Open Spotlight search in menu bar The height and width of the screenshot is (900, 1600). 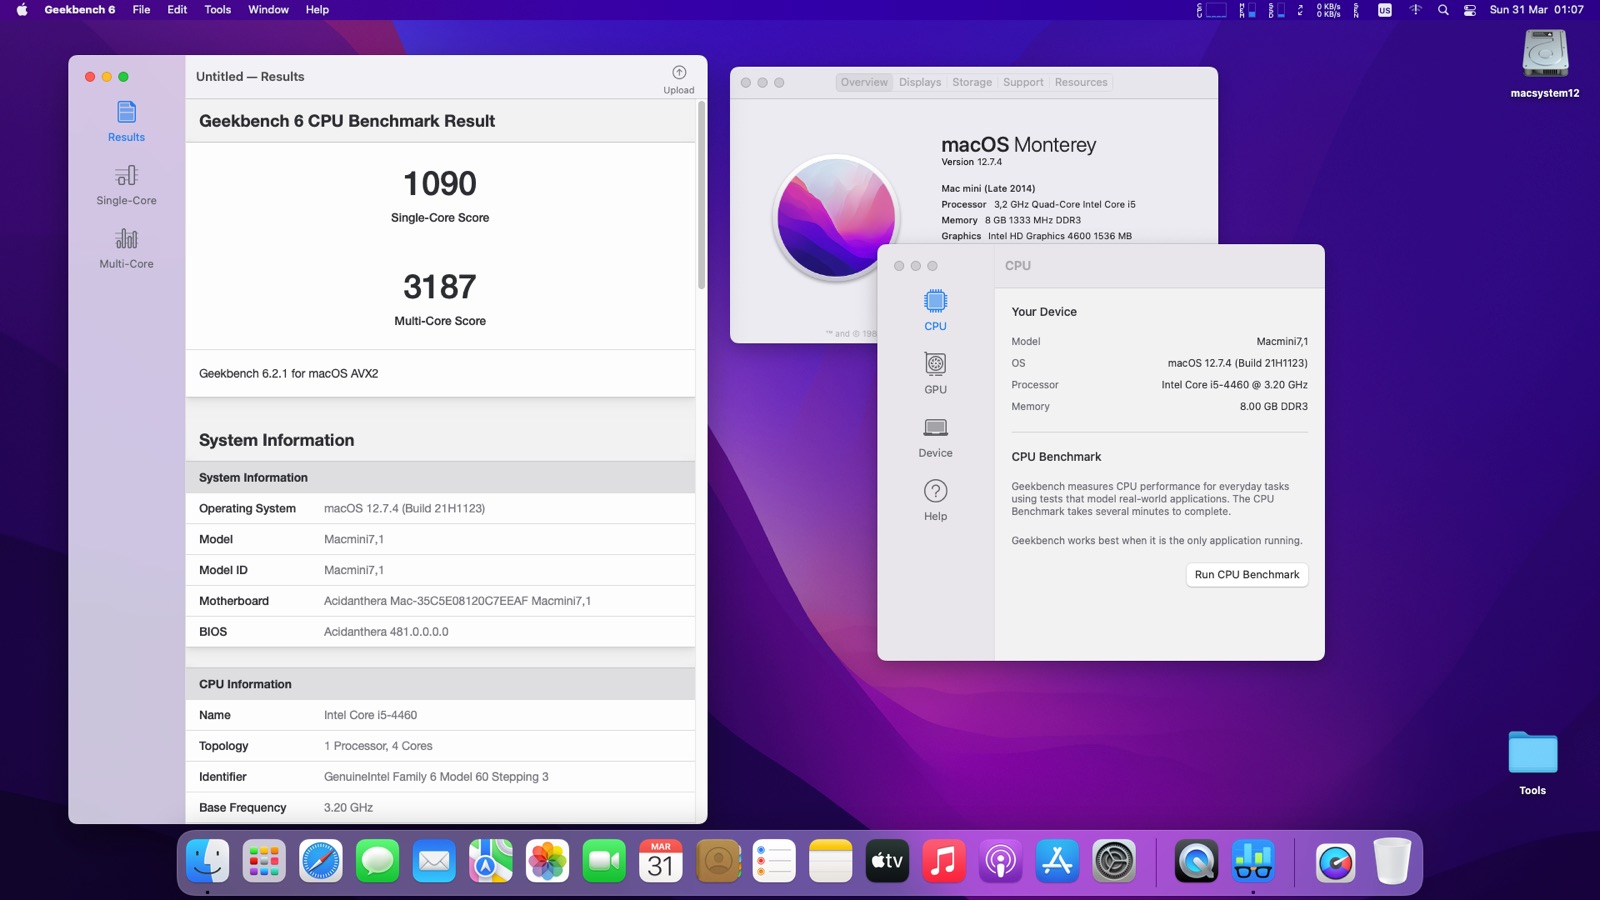coord(1443,10)
